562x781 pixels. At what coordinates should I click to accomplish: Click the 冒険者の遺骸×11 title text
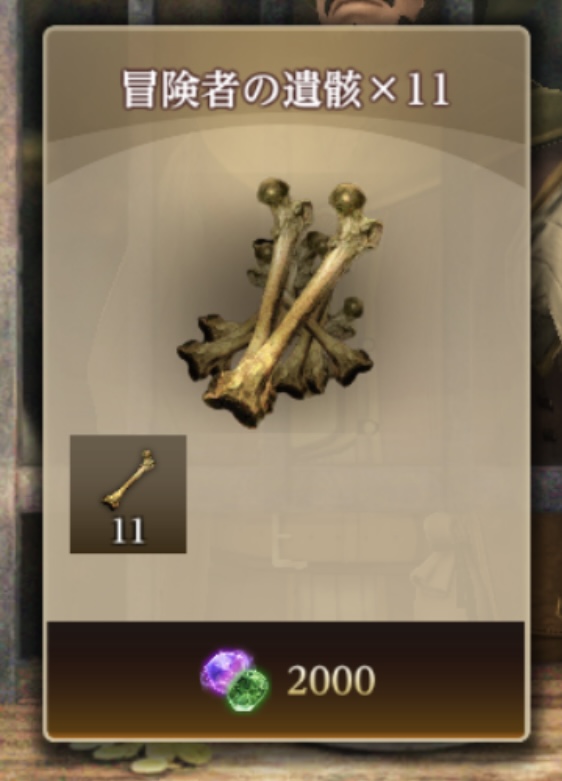(286, 90)
